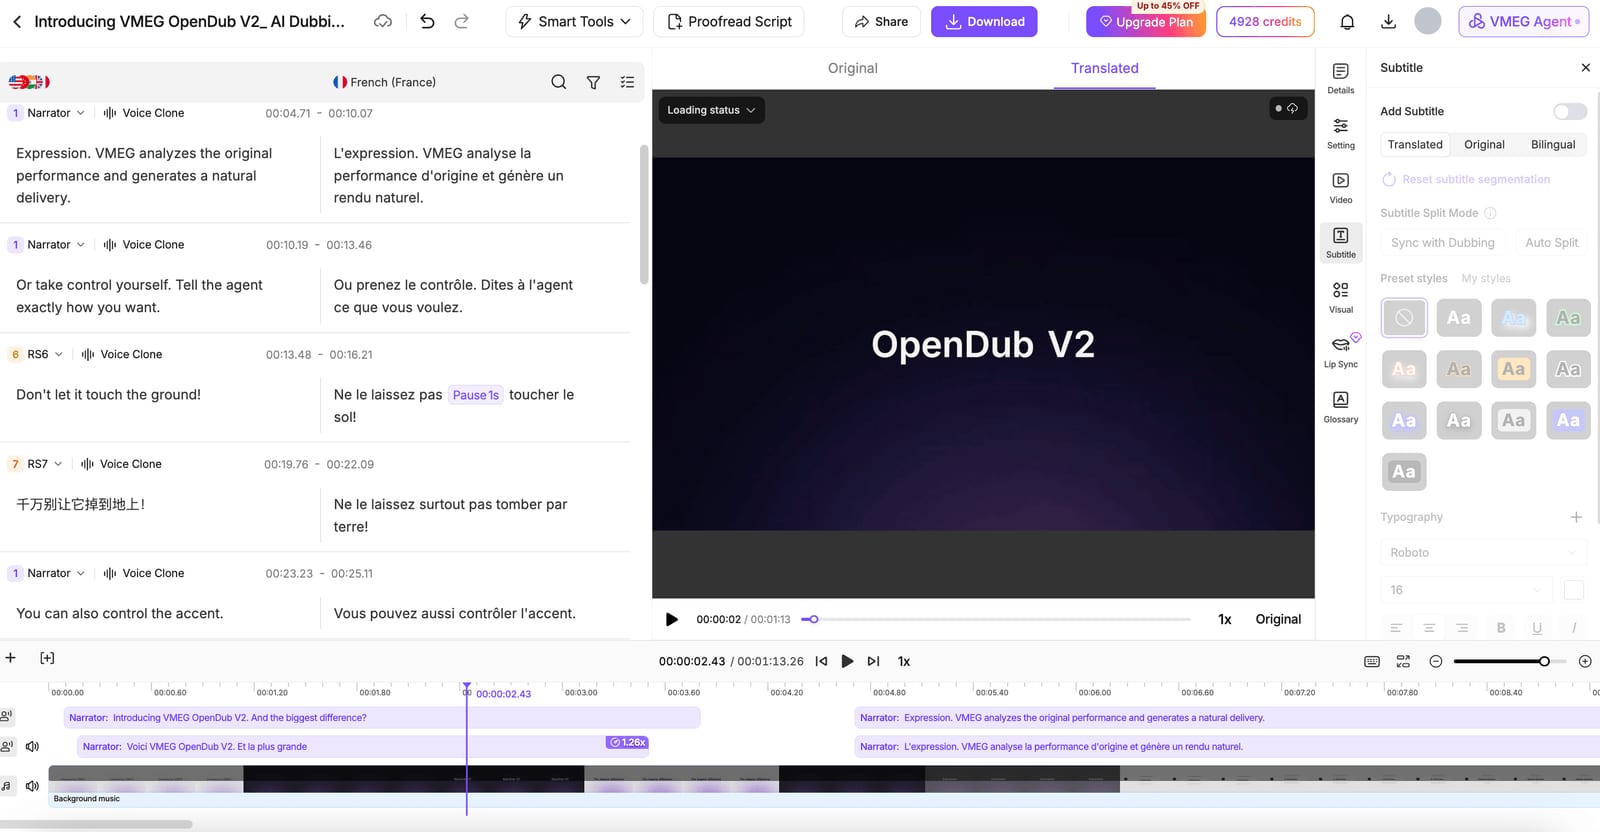1600x832 pixels.
Task: Click the Proofread Script button
Action: 729,21
